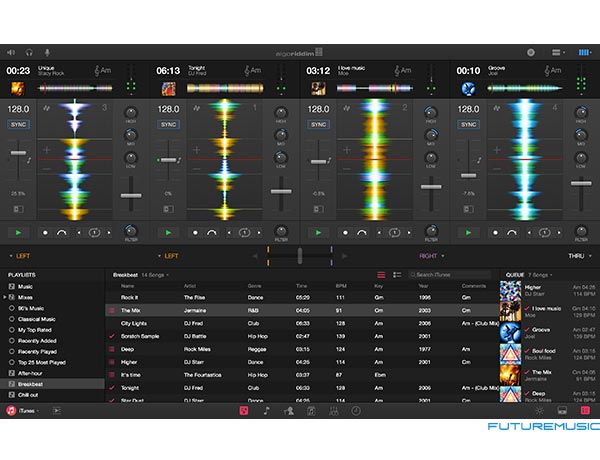This screenshot has width=600, height=460.
Task: Toggle SYNC on the I love music deck
Action: pyautogui.click(x=318, y=124)
